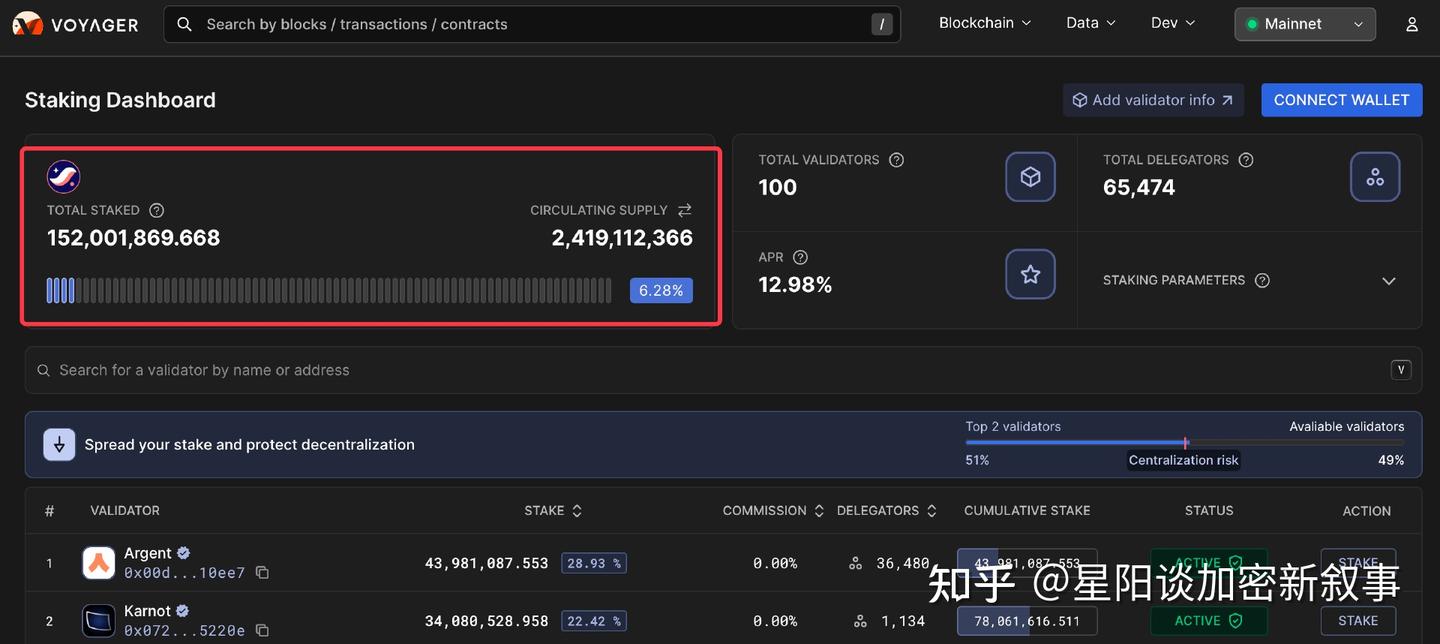Expand the Staking Parameters section
Image resolution: width=1440 pixels, height=644 pixels.
click(1388, 281)
